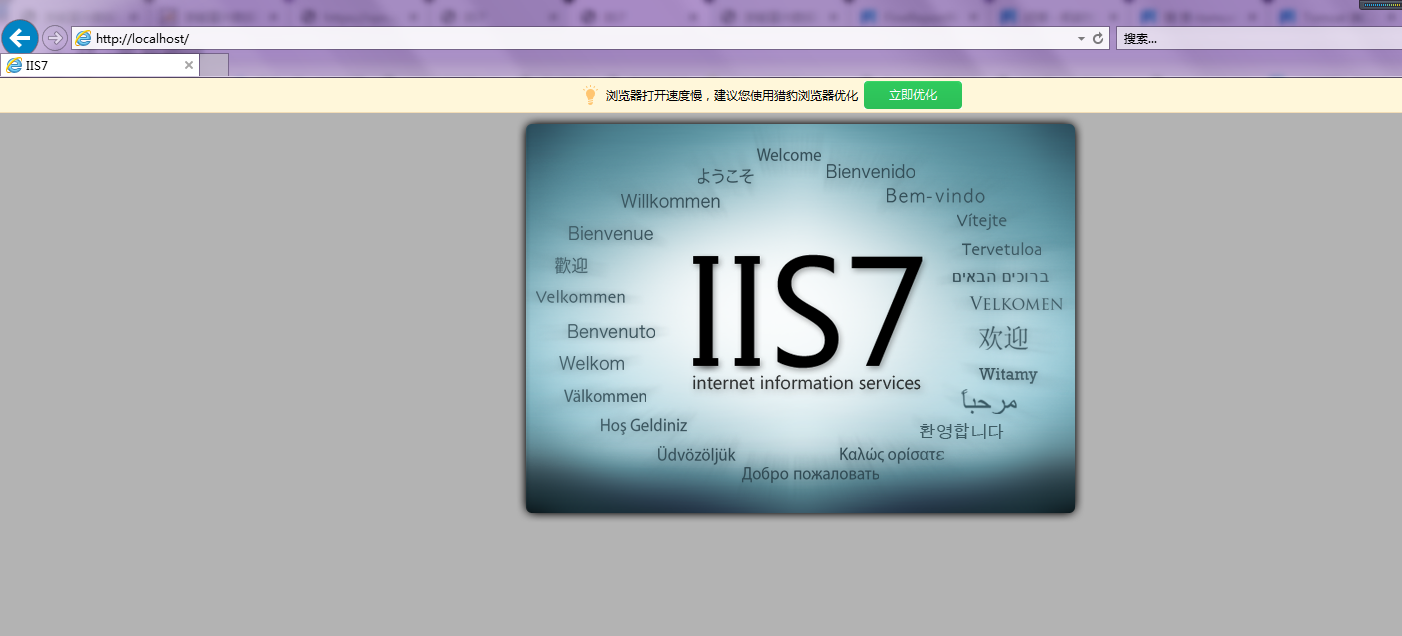Click the Forward navigation arrow
Viewport: 1402px width, 636px height.
click(54, 38)
